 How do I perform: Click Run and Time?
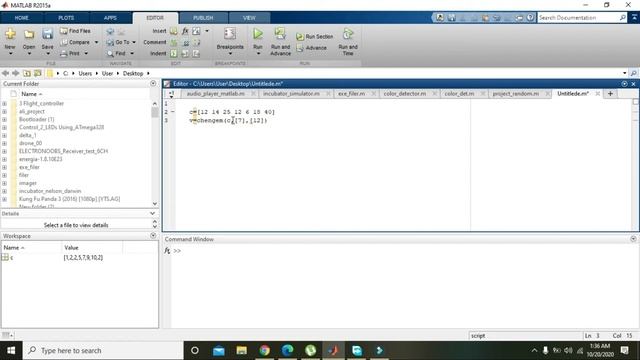pos(348,42)
